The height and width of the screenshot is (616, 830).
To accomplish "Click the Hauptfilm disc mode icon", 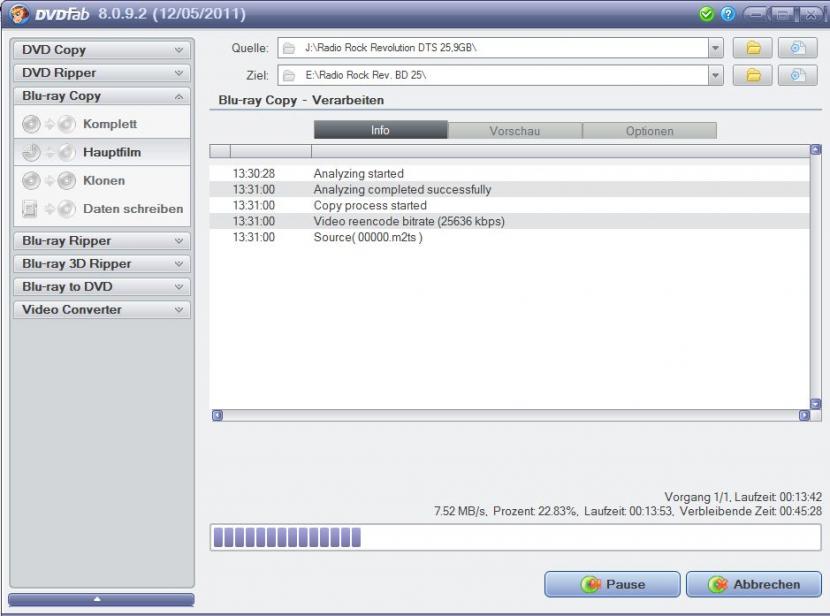I will (x=49, y=152).
